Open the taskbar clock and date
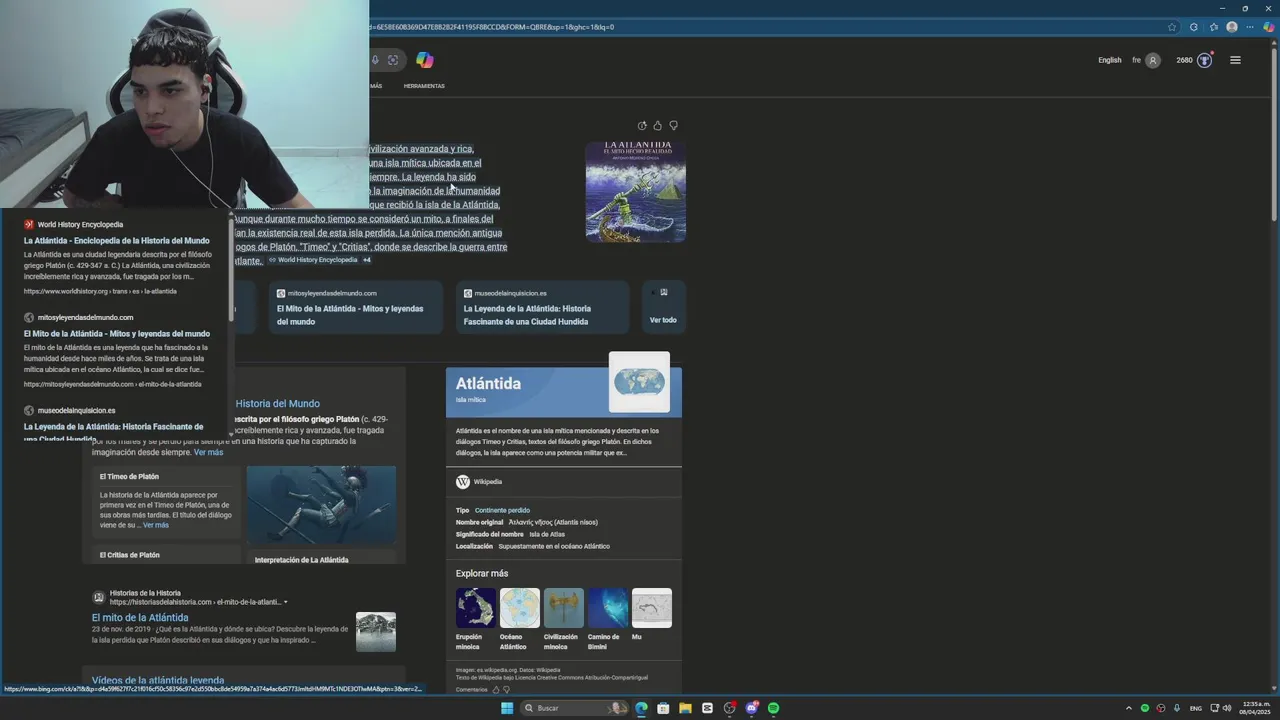1280x720 pixels. pyautogui.click(x=1254, y=708)
